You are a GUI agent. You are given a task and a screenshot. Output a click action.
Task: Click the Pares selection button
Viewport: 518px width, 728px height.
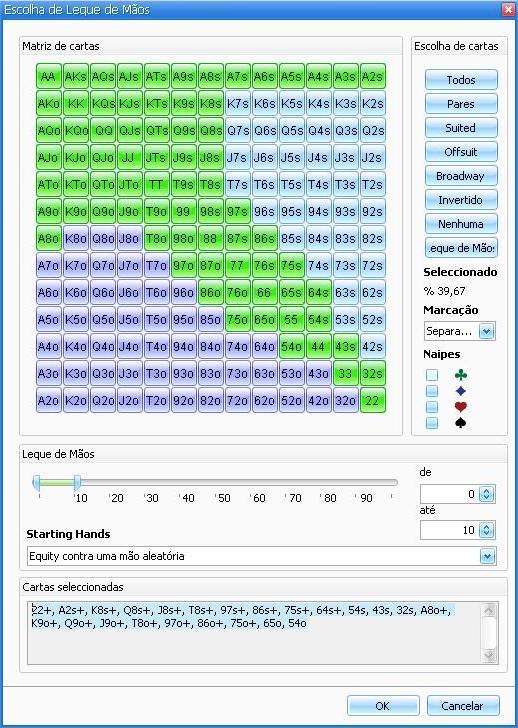click(x=461, y=104)
